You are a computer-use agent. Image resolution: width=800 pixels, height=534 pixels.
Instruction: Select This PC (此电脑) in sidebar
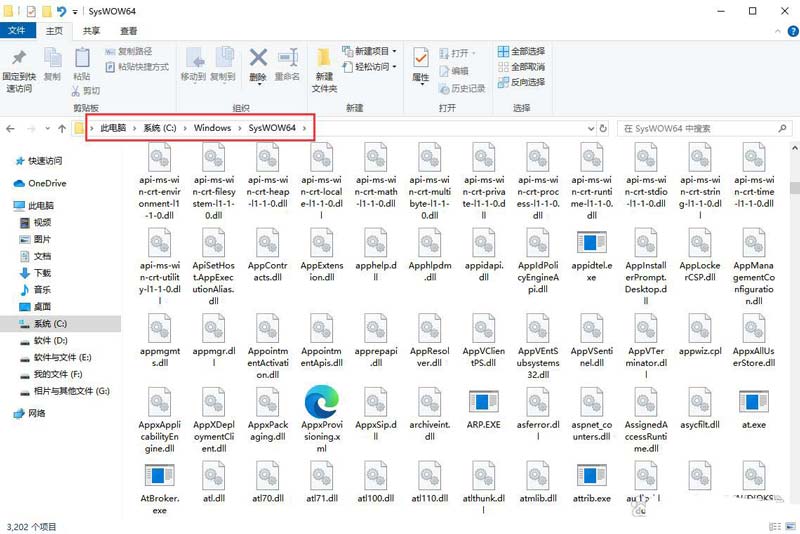coord(34,206)
